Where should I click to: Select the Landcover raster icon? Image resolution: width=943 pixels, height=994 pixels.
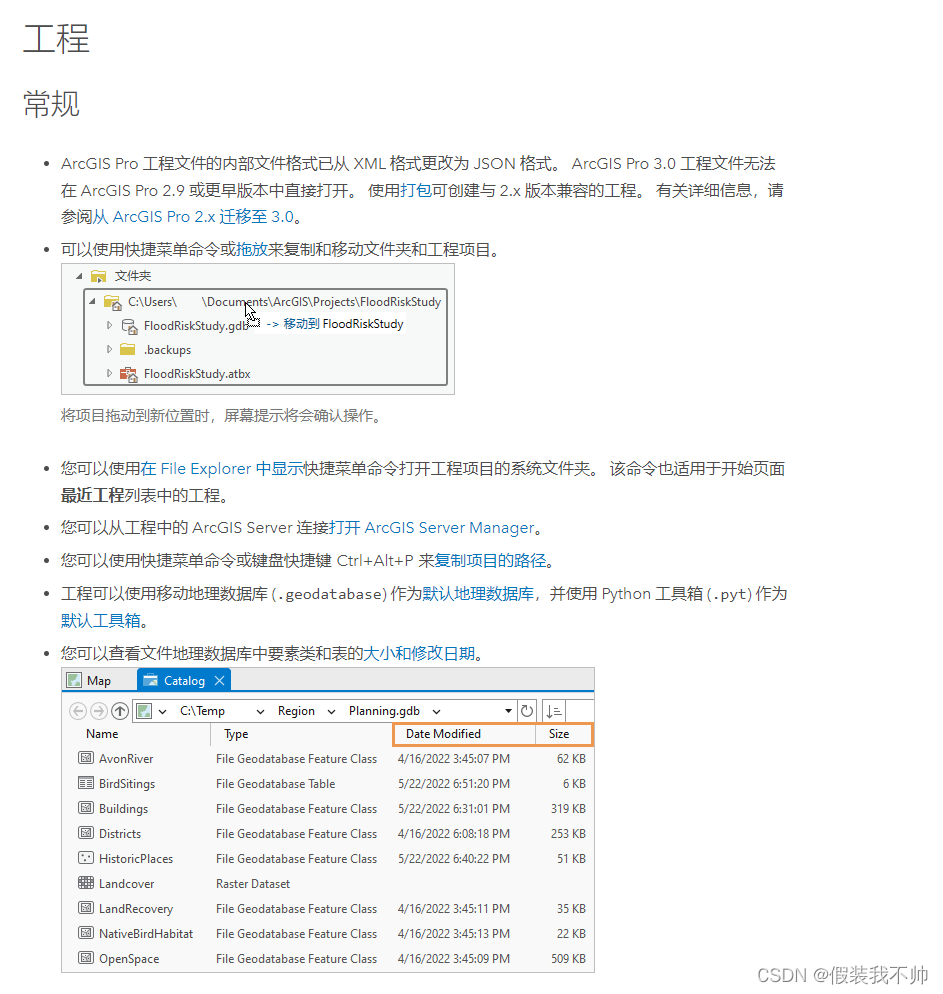tap(86, 882)
